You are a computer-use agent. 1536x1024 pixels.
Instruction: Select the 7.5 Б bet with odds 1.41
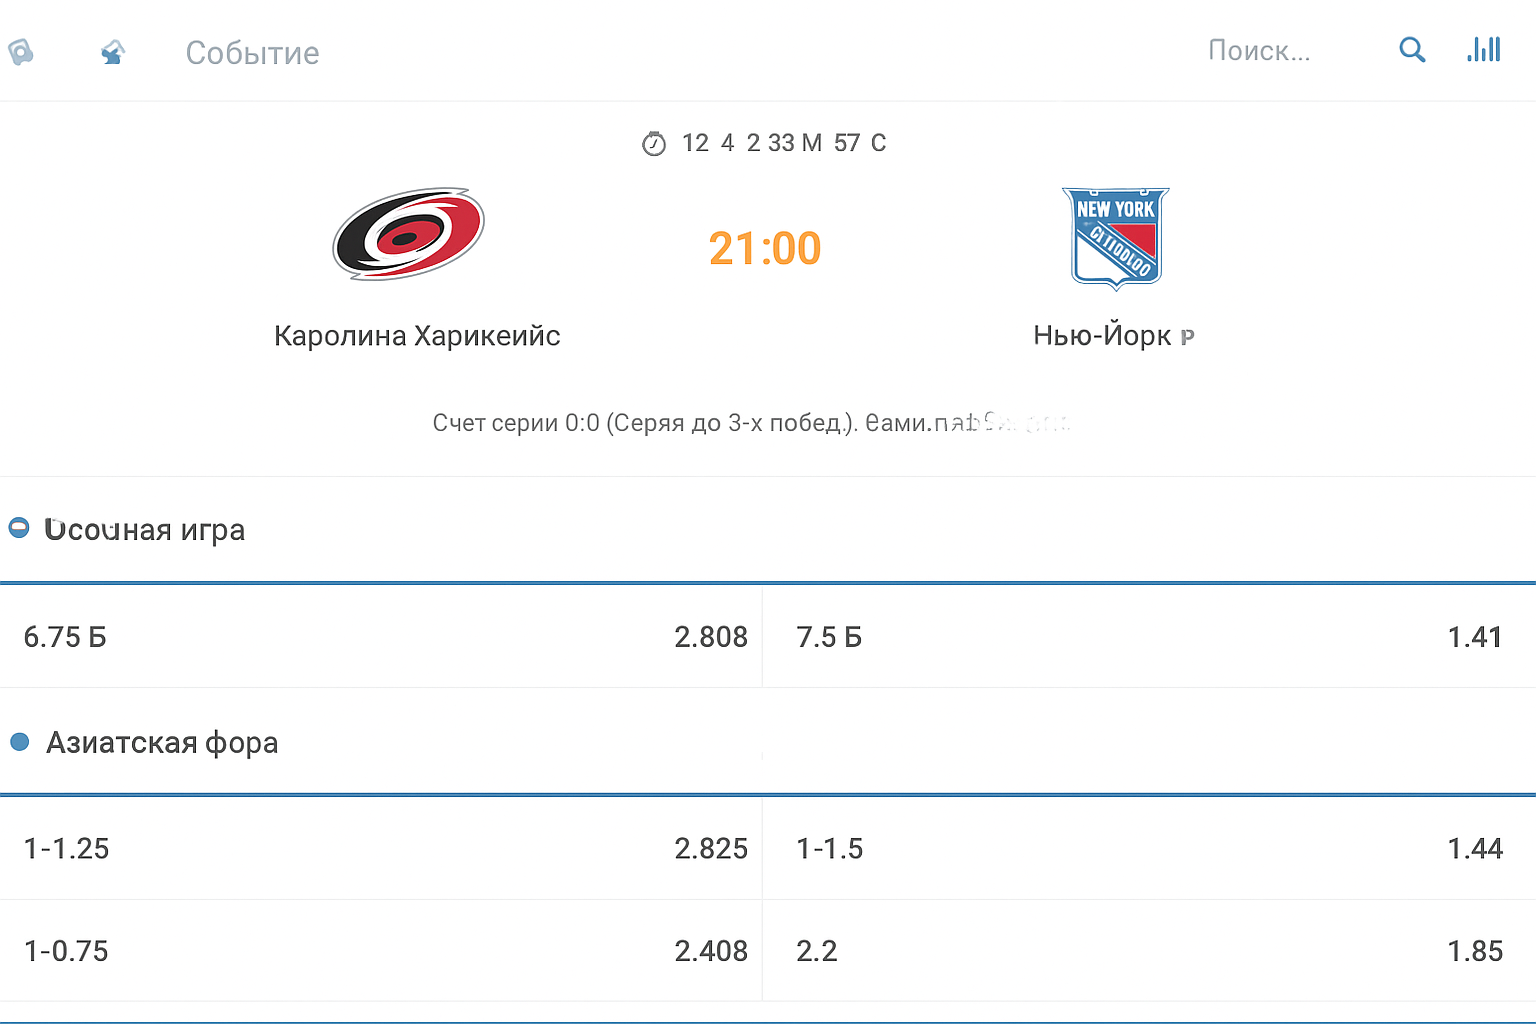point(1148,637)
